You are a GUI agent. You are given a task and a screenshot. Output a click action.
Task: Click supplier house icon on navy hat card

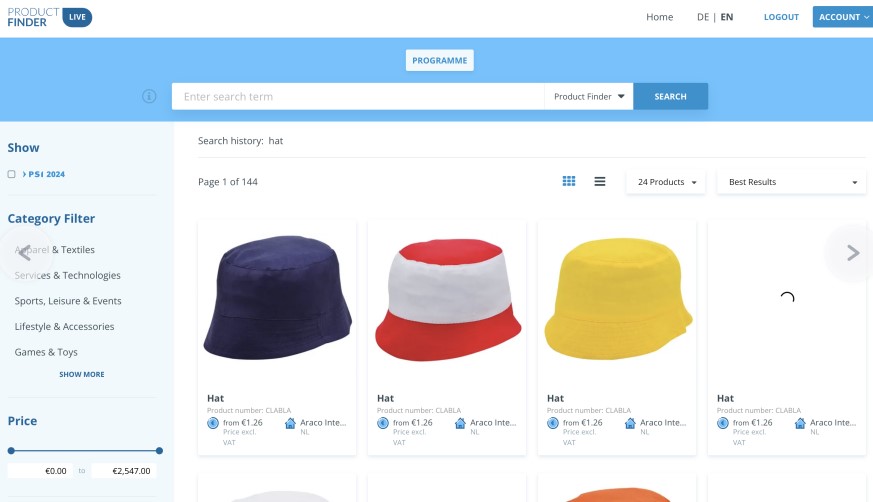[290, 424]
